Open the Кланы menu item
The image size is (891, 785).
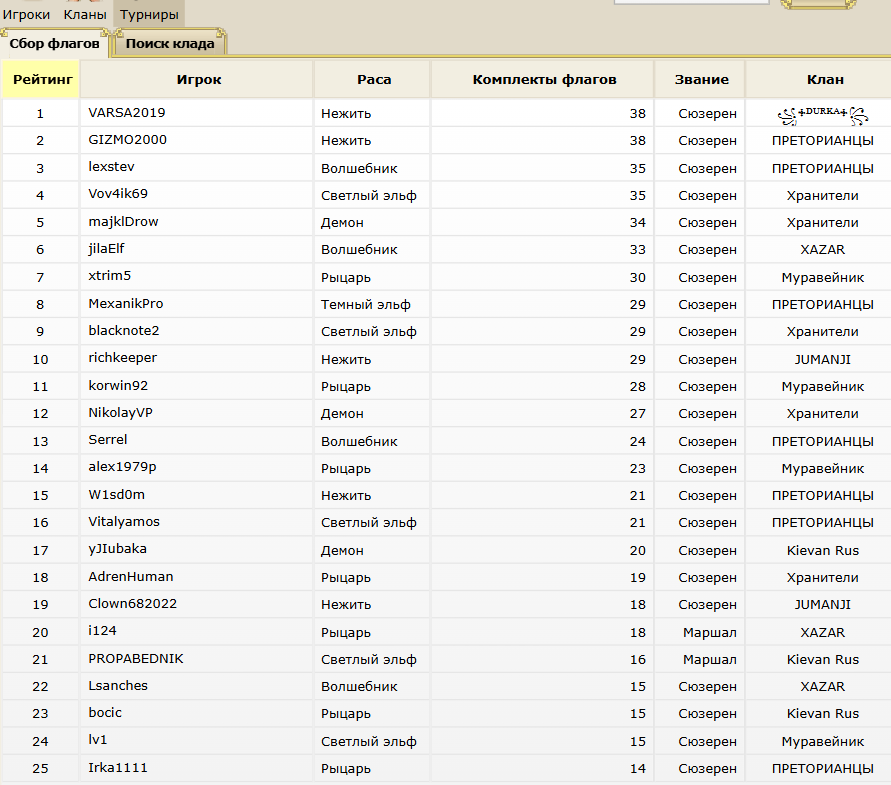point(85,15)
